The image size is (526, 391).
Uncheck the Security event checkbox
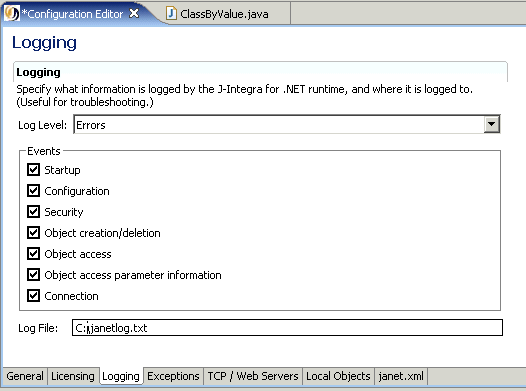pyautogui.click(x=34, y=212)
